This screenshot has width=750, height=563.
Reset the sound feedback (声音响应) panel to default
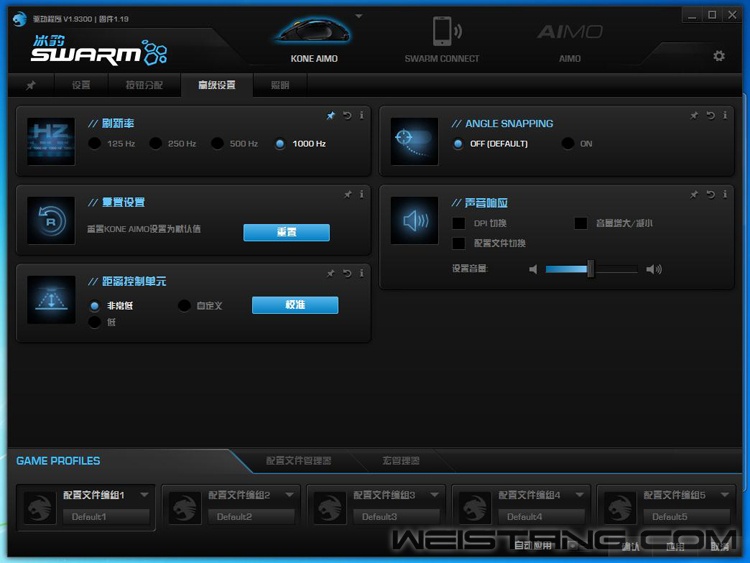point(710,194)
